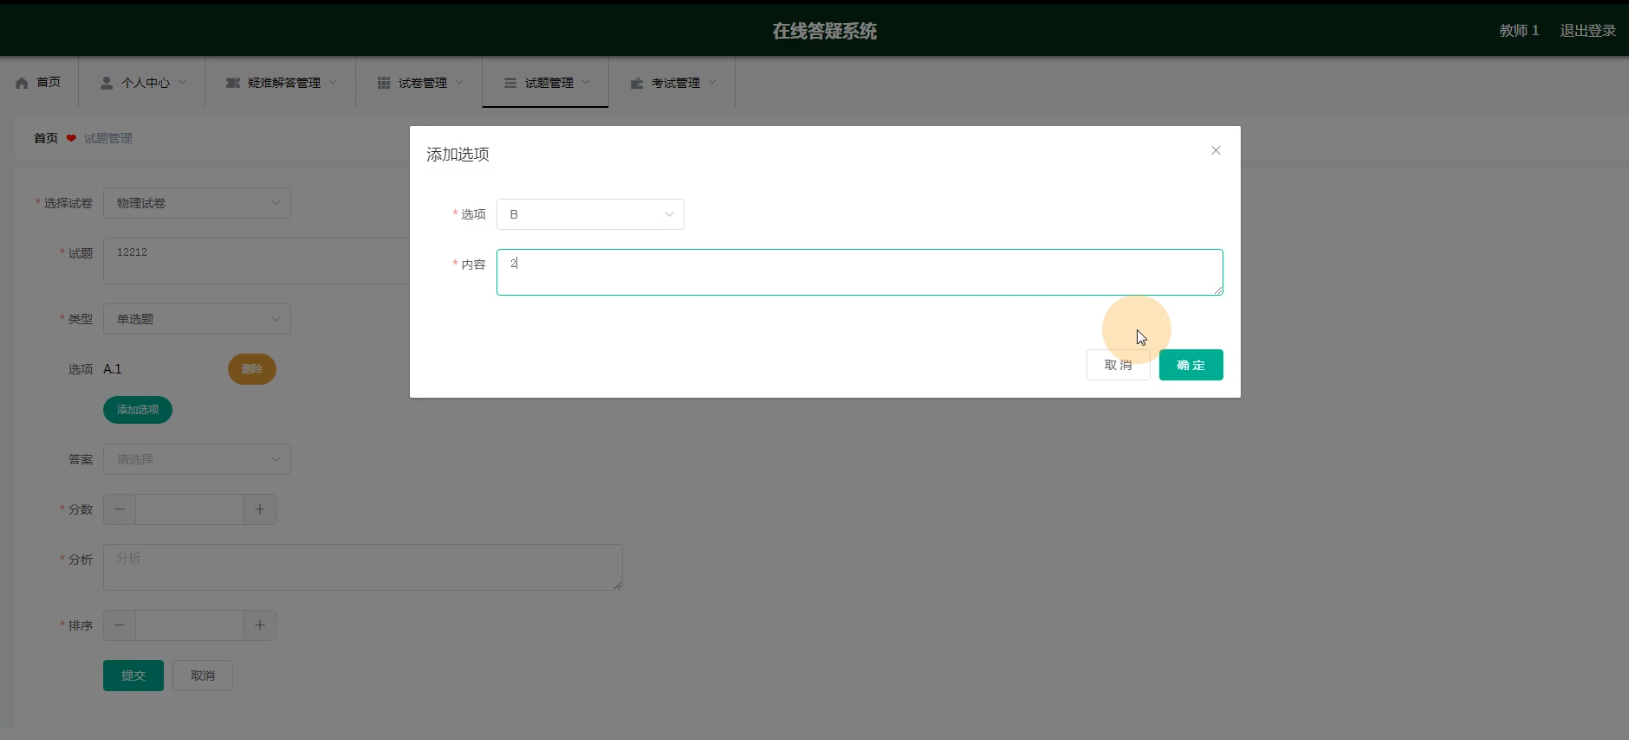Image resolution: width=1629 pixels, height=740 pixels.
Task: Close the 添加选项 dialog with X
Action: pos(1216,150)
